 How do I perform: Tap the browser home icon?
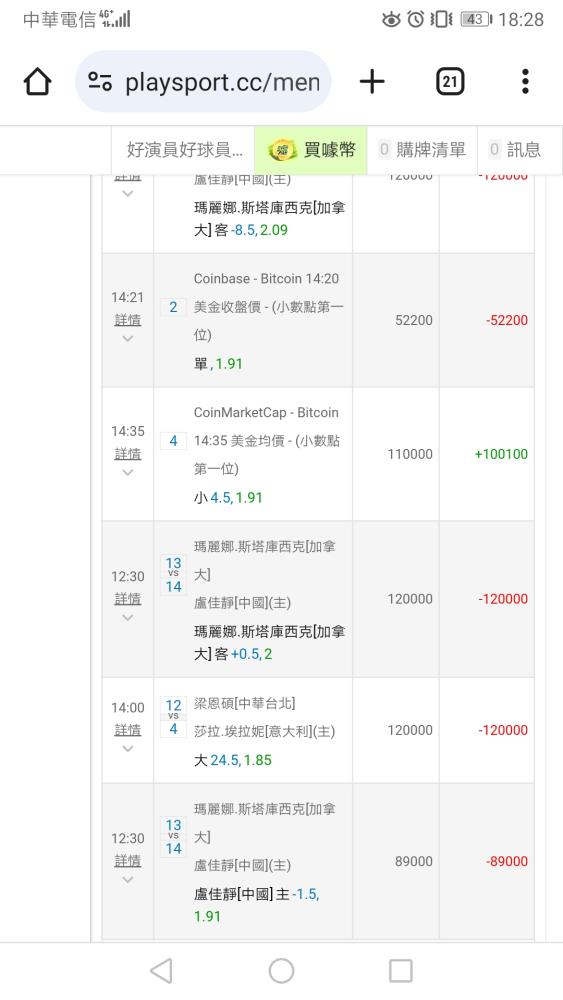(38, 82)
